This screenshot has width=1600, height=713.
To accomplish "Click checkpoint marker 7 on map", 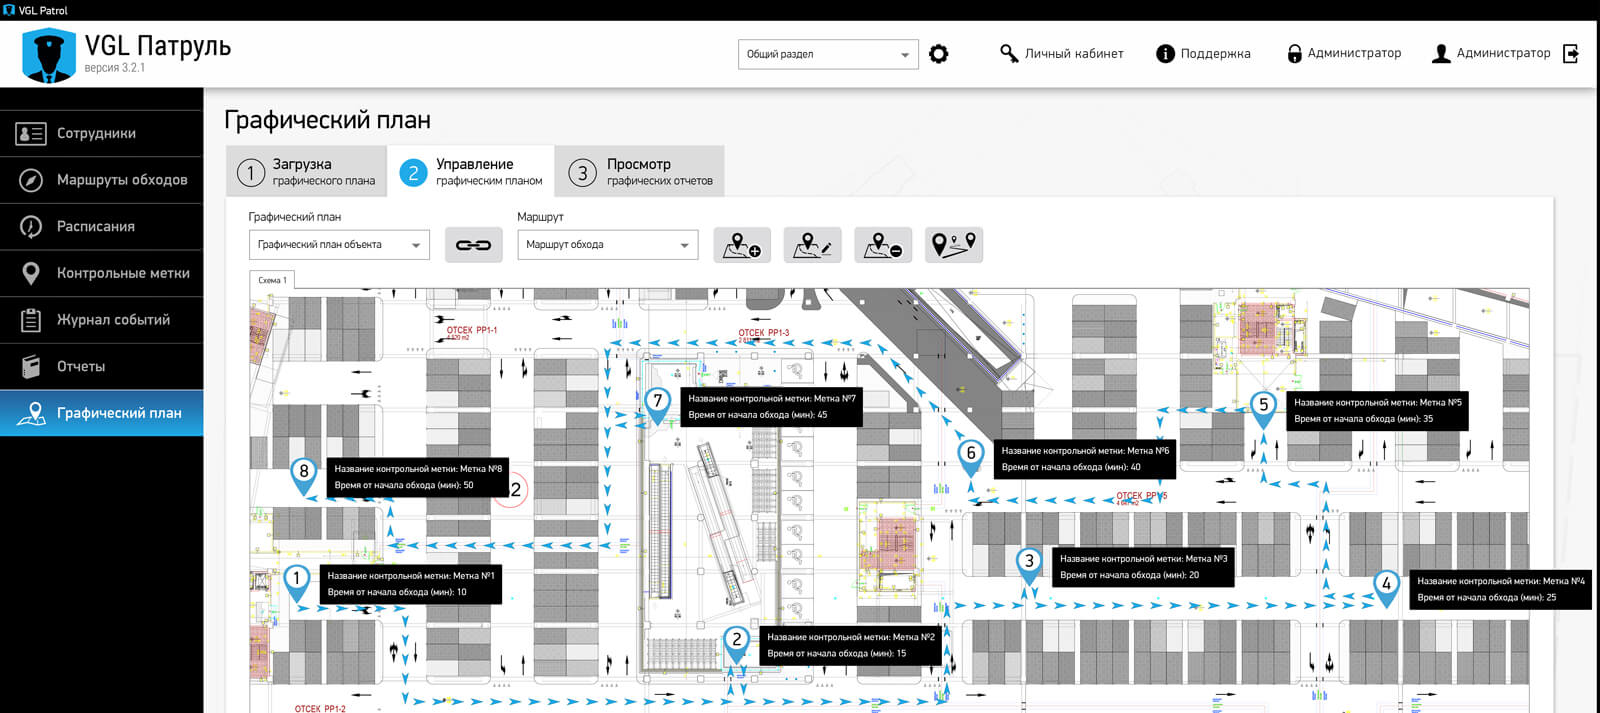I will pos(657,405).
